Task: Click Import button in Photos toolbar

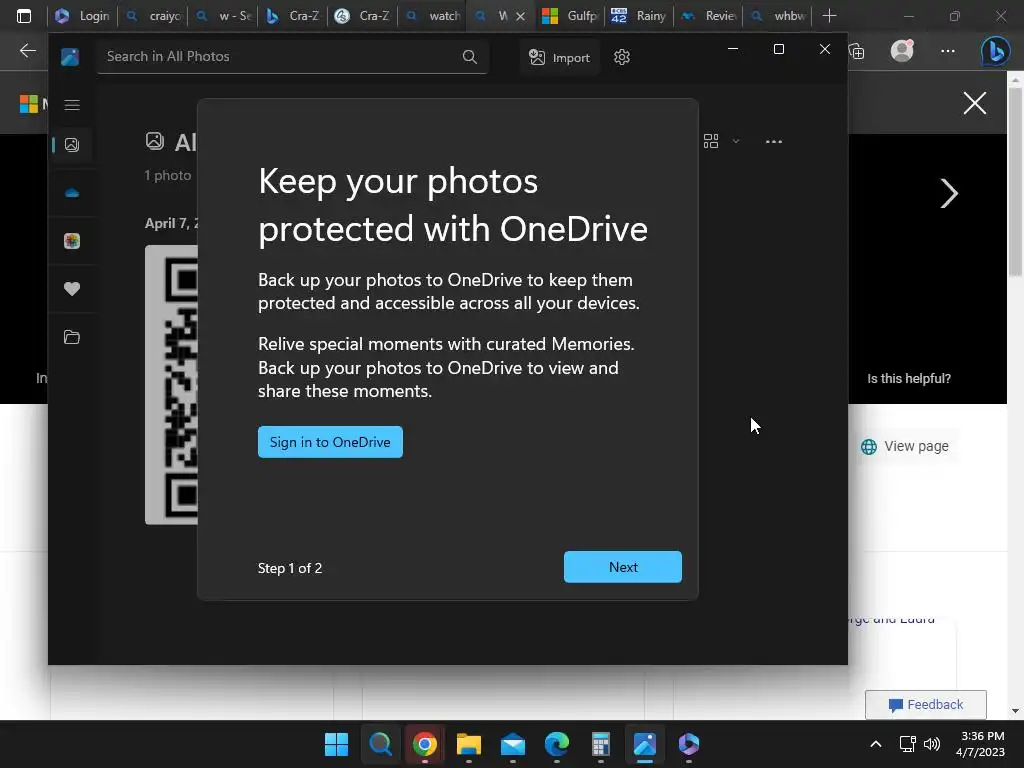Action: point(560,57)
